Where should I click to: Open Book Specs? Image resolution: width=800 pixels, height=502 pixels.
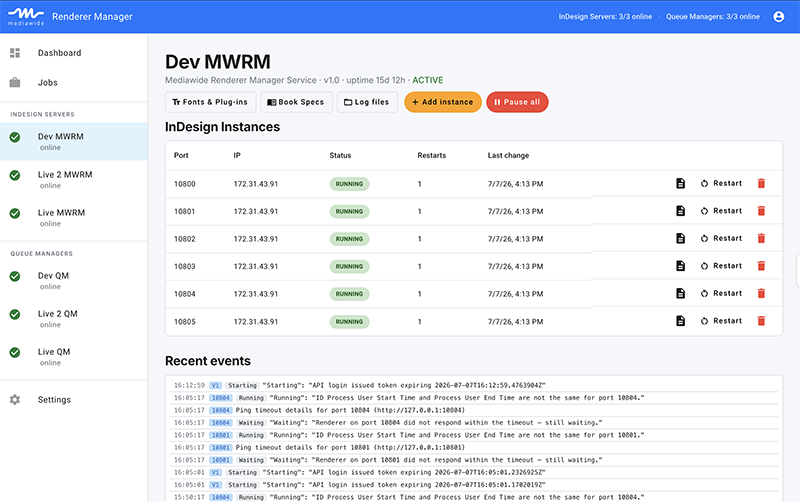click(x=296, y=102)
